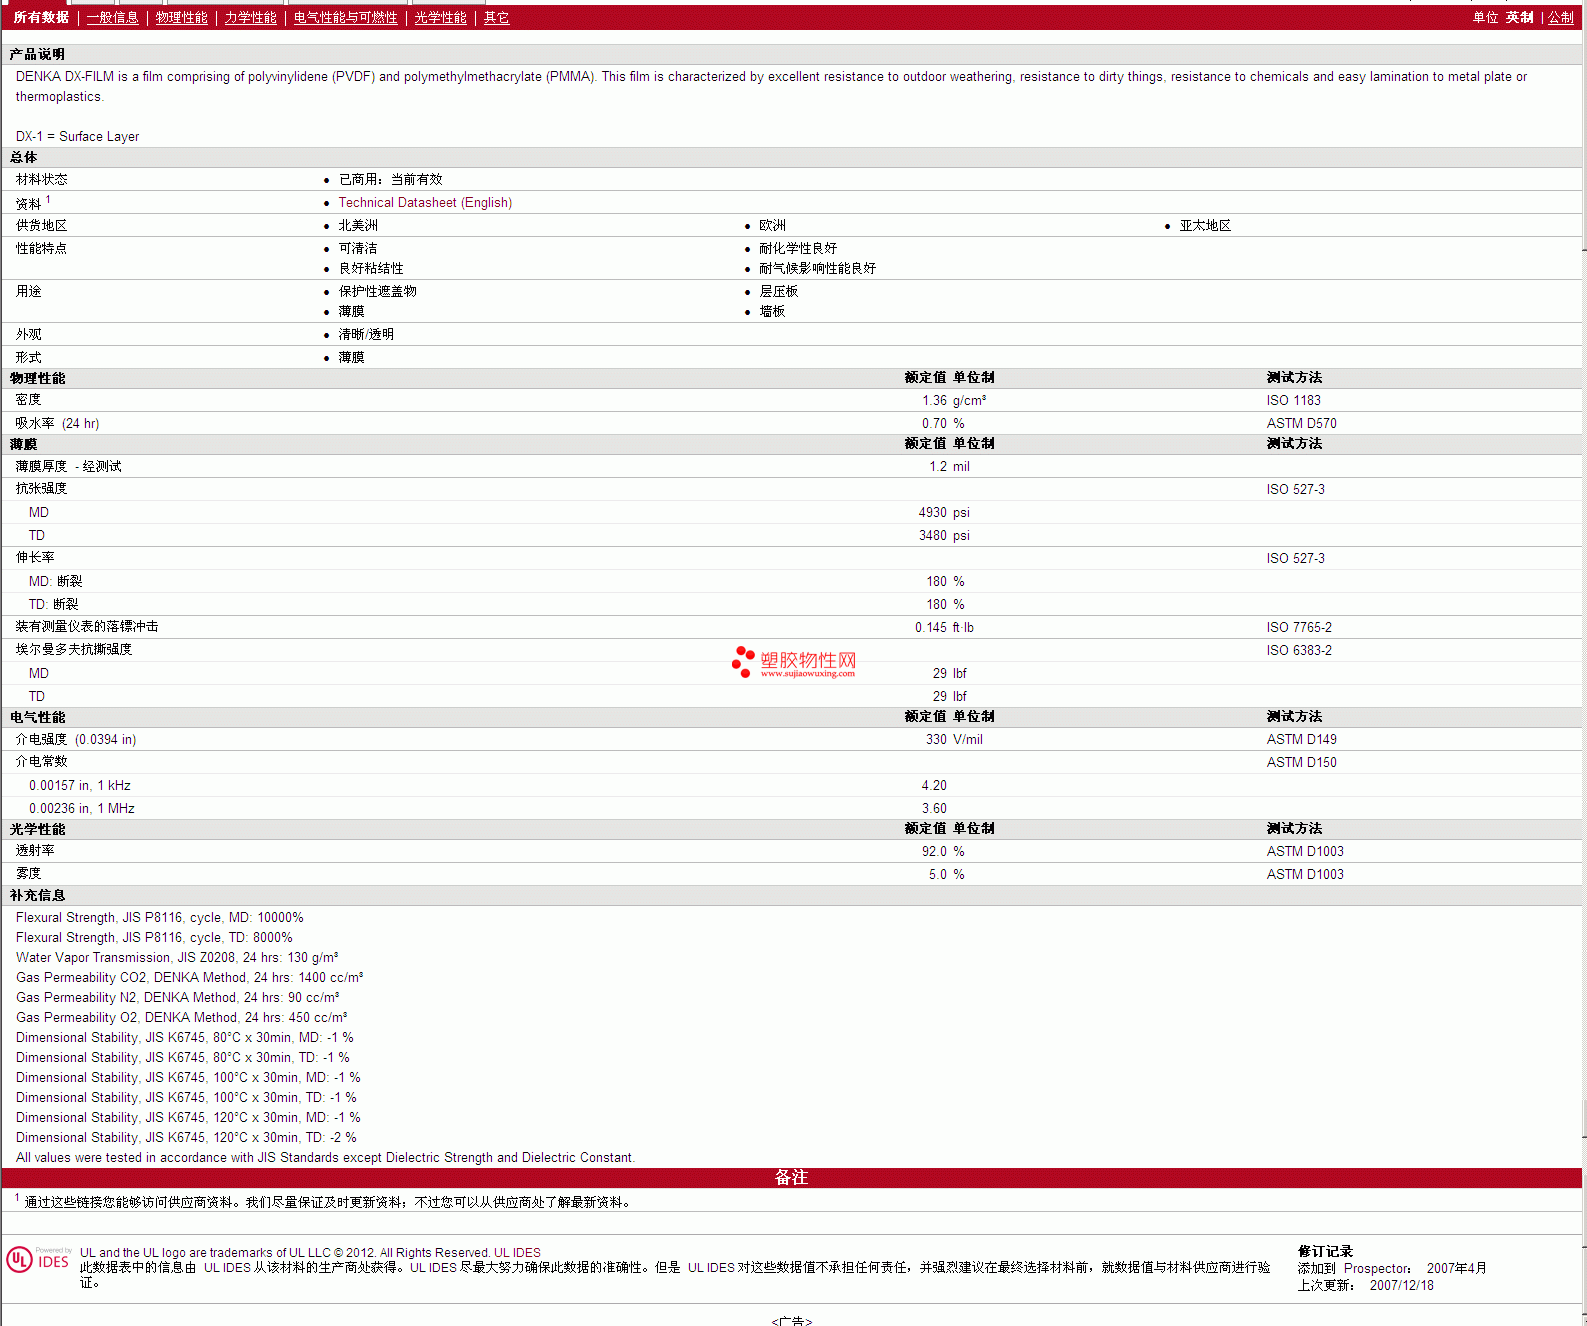
Task: Click density value 1.36 g/cm³
Action: pyautogui.click(x=954, y=400)
